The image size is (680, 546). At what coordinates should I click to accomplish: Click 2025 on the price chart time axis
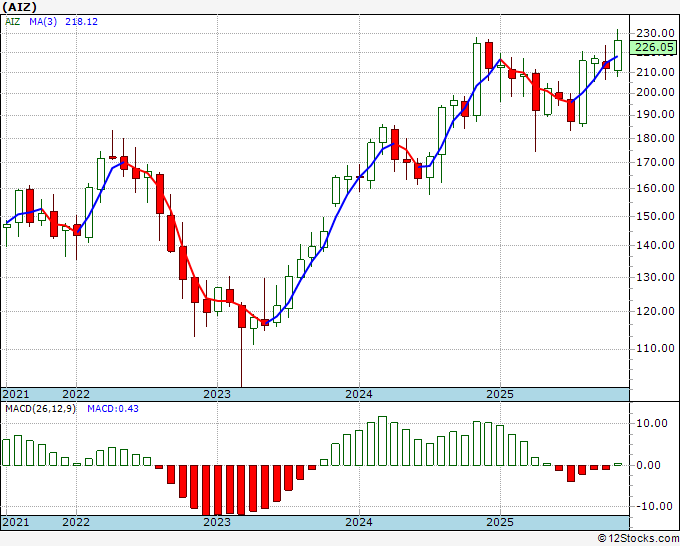click(500, 394)
